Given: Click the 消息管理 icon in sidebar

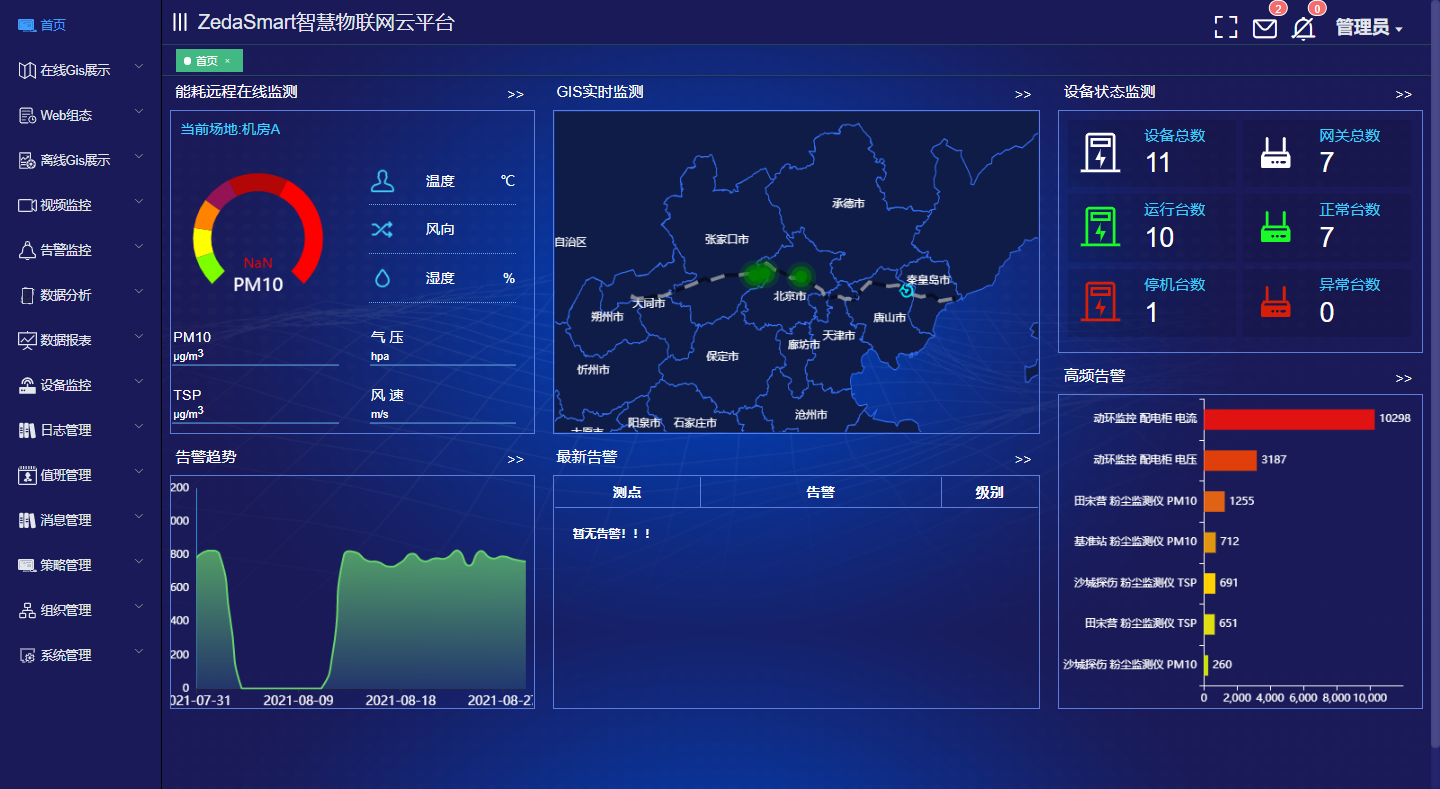Looking at the screenshot, I should coord(27,520).
